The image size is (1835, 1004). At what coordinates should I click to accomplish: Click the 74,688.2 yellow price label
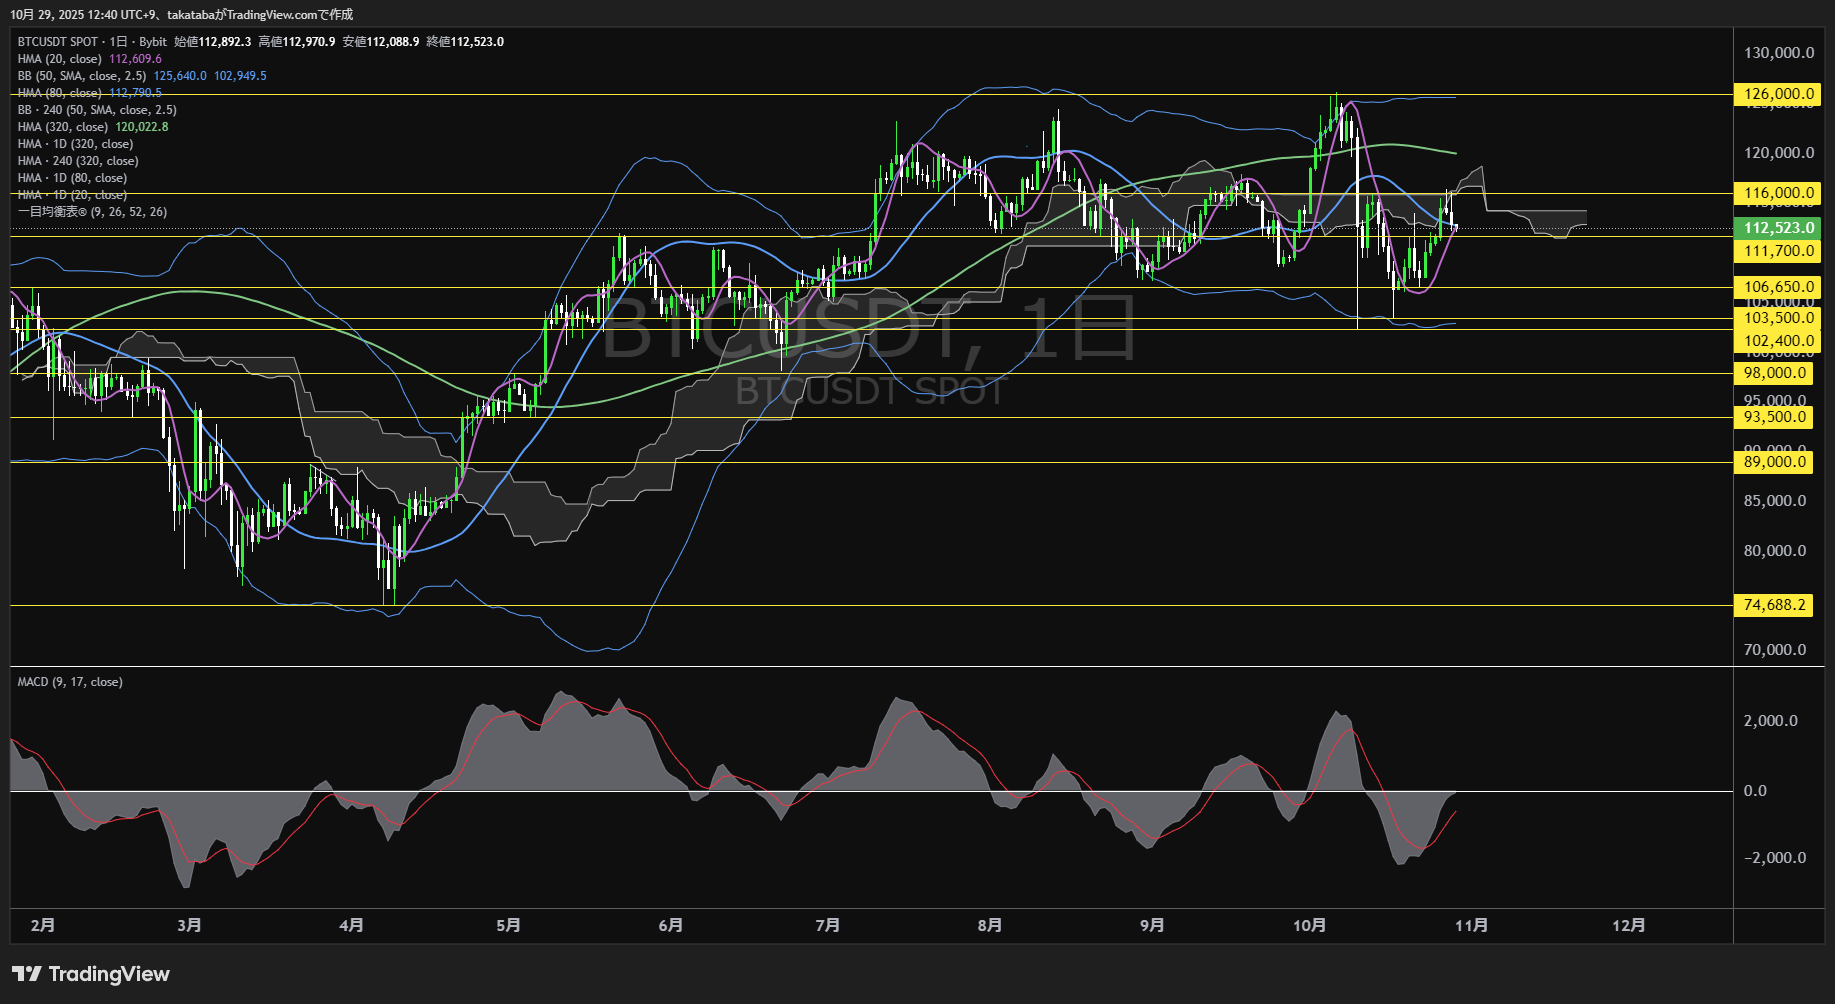click(1774, 605)
